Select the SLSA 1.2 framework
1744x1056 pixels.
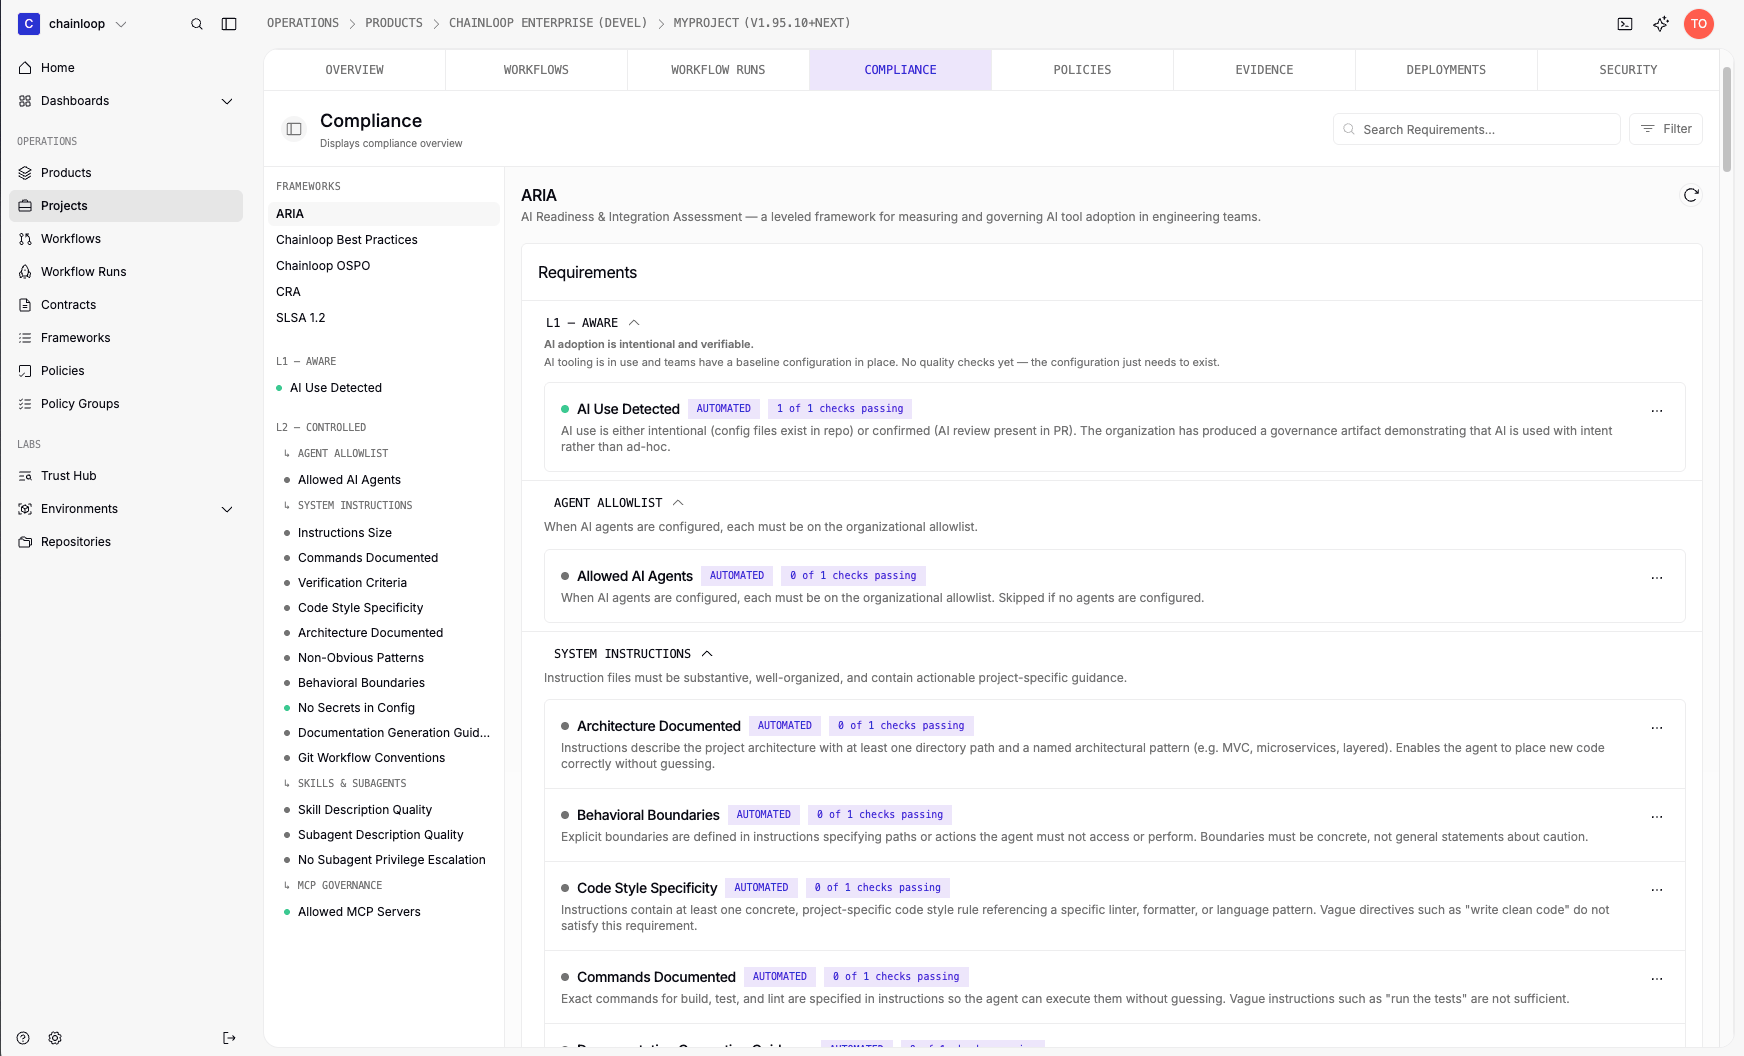point(384,318)
